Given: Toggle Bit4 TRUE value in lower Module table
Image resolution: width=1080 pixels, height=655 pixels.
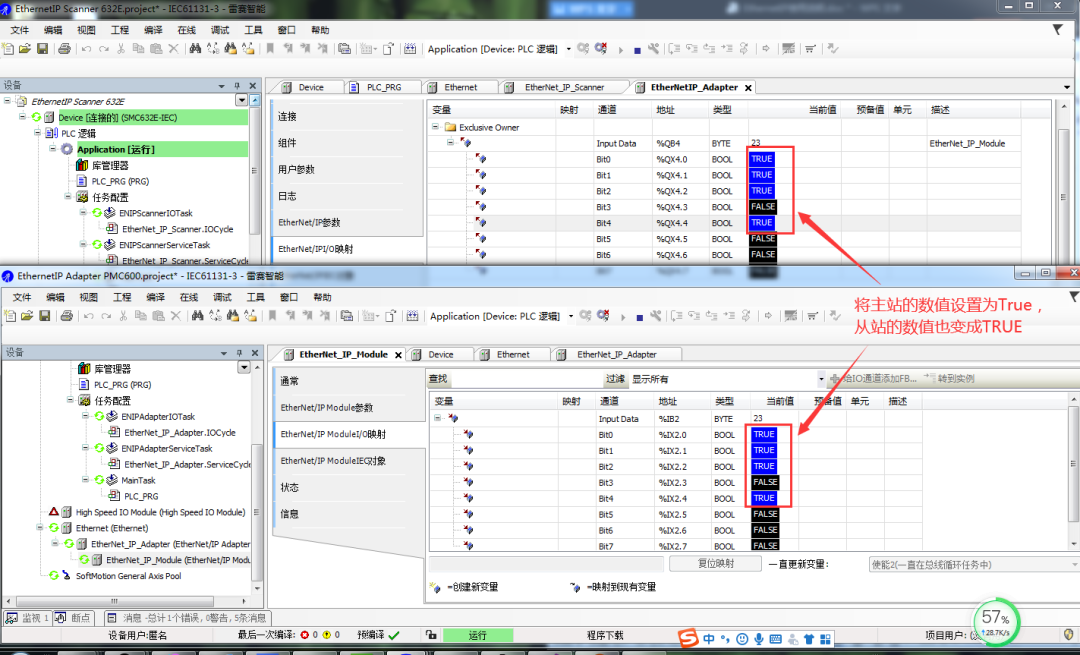Looking at the screenshot, I should click(764, 498).
